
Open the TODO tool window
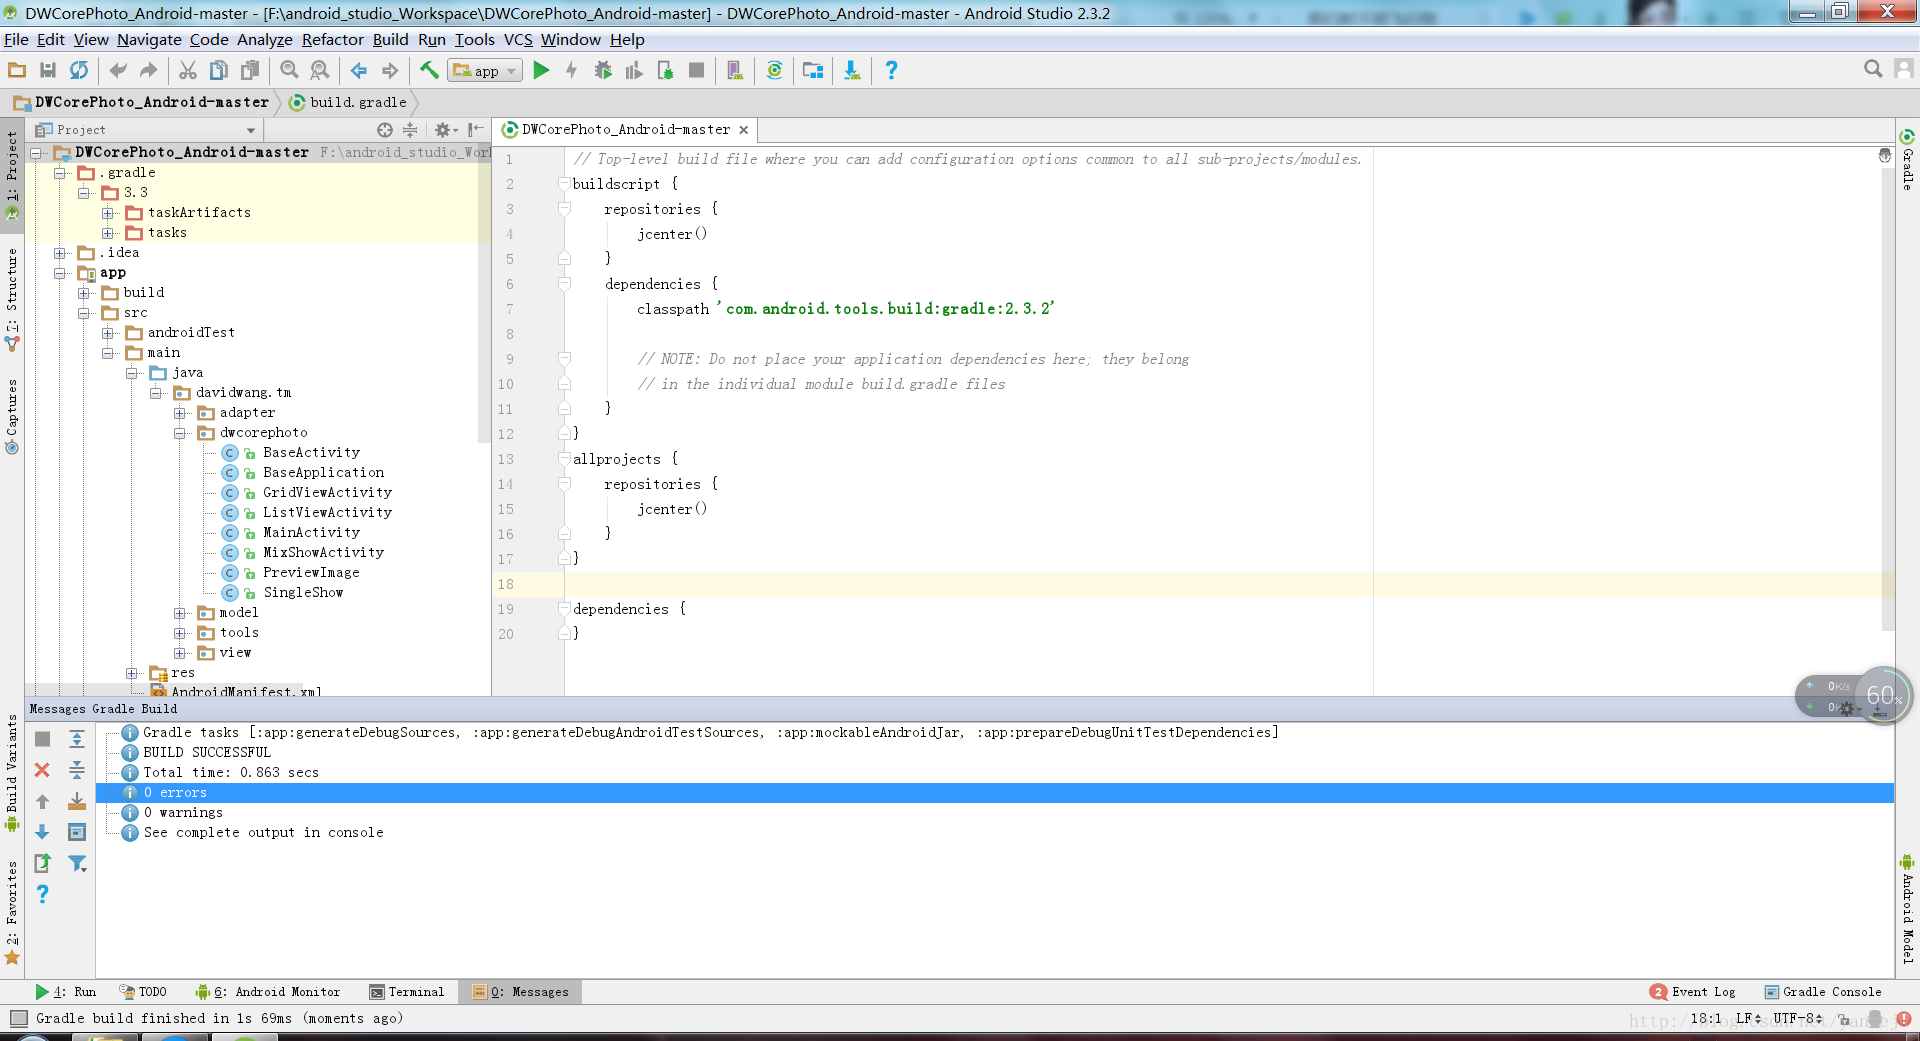(x=143, y=992)
